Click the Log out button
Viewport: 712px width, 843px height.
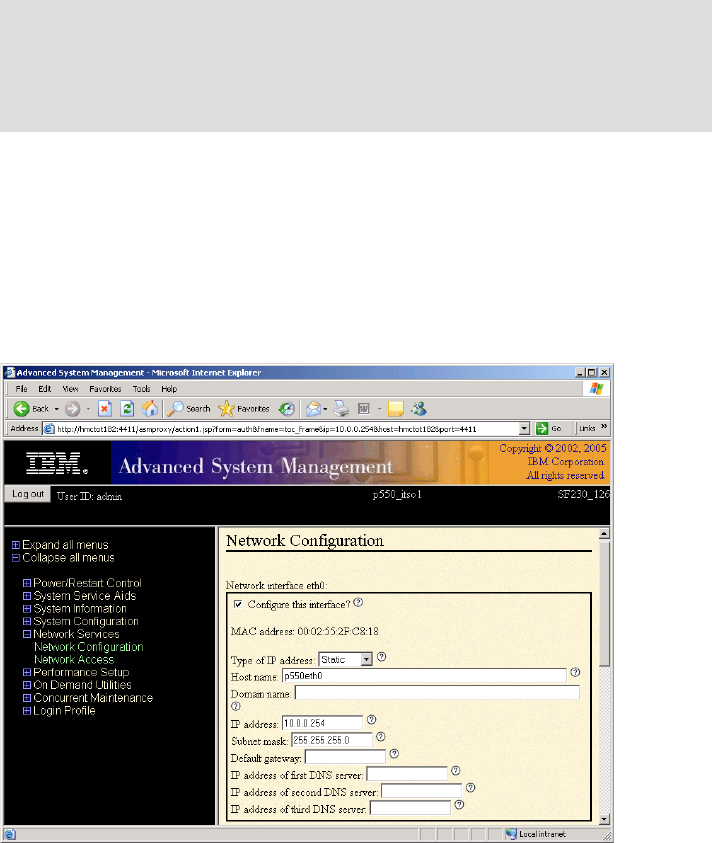pyautogui.click(x=28, y=494)
